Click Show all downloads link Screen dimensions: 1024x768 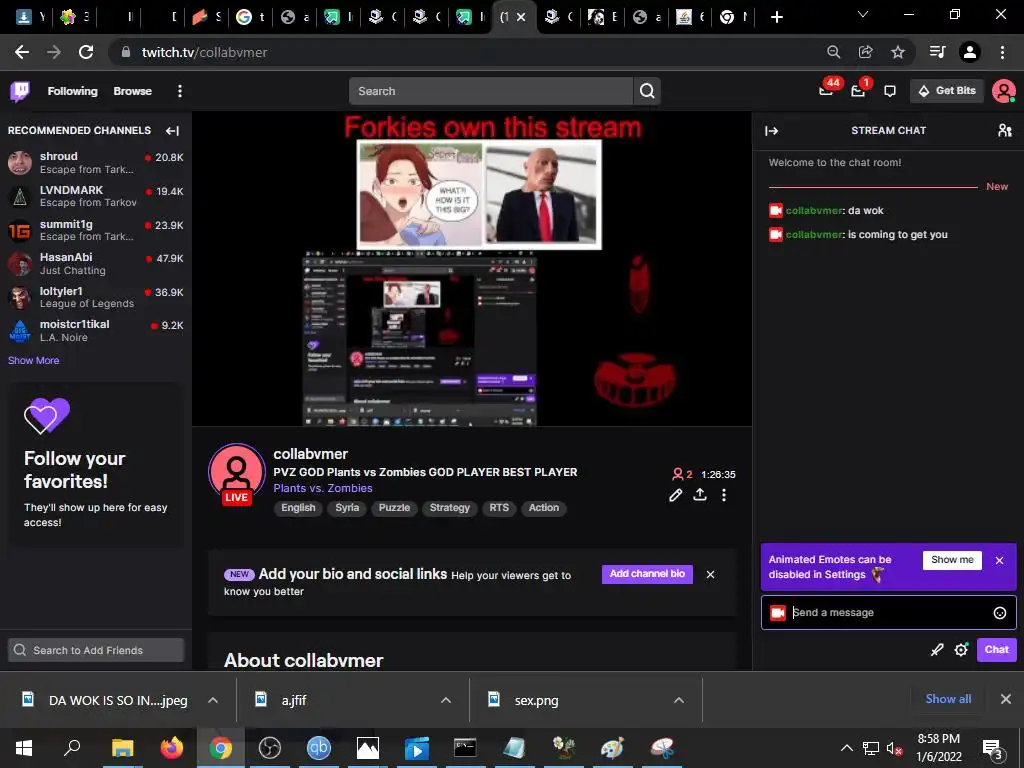(948, 699)
